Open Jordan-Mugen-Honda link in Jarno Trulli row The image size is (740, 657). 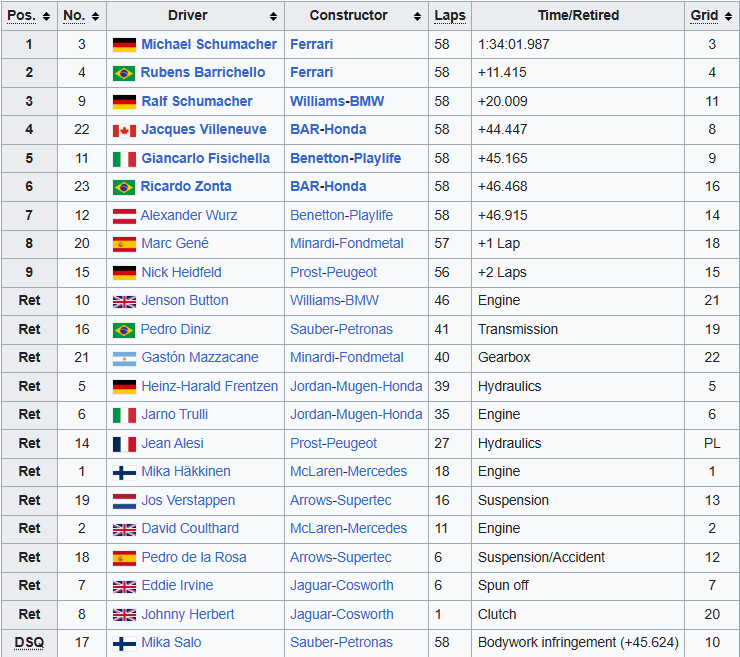coord(356,414)
